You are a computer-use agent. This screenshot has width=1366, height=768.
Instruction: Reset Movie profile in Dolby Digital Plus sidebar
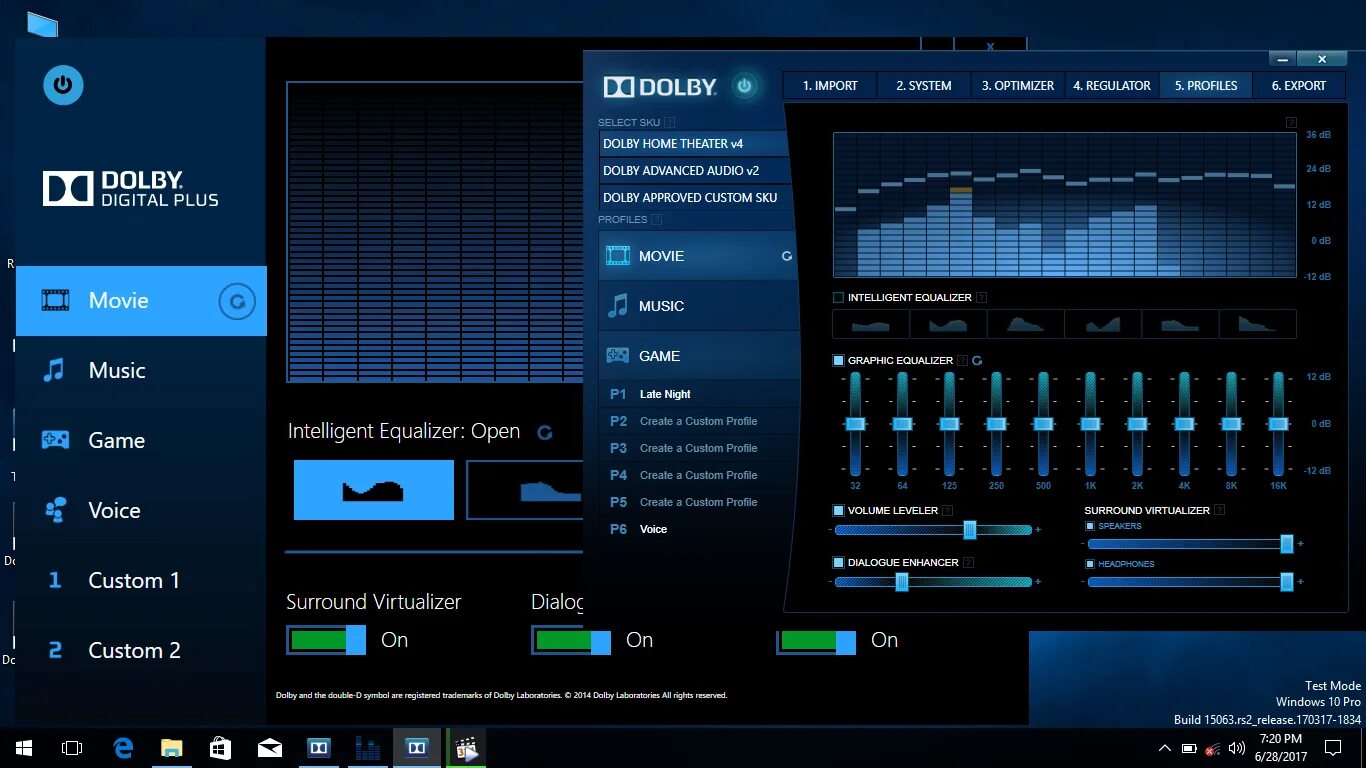pyautogui.click(x=237, y=301)
